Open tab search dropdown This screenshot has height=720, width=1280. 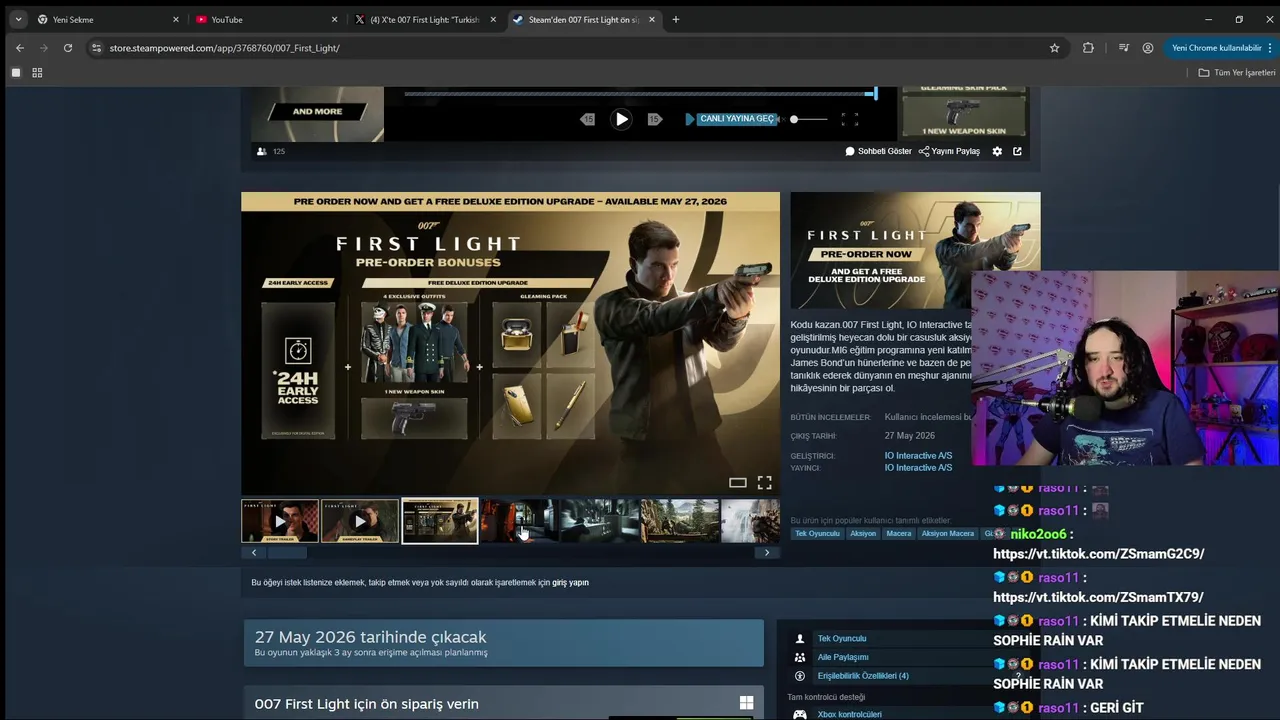coord(18,19)
